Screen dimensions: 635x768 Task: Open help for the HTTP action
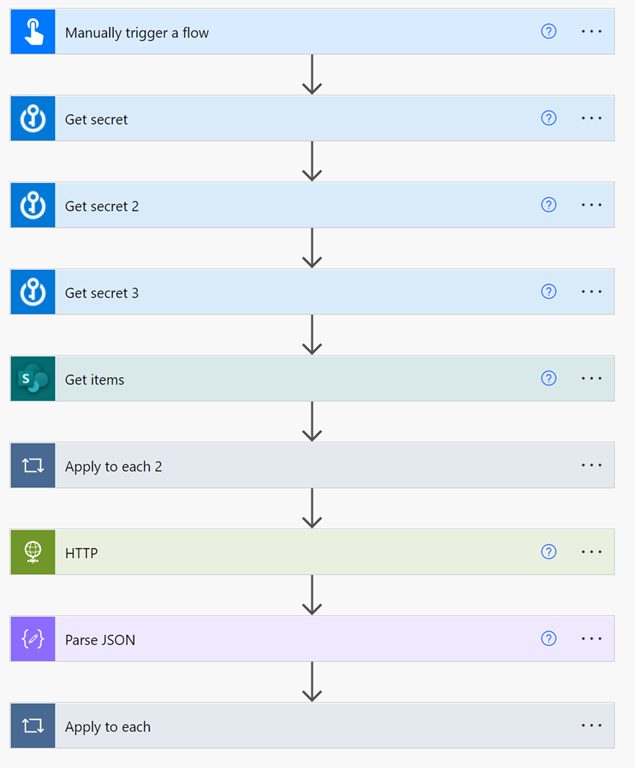tap(548, 552)
